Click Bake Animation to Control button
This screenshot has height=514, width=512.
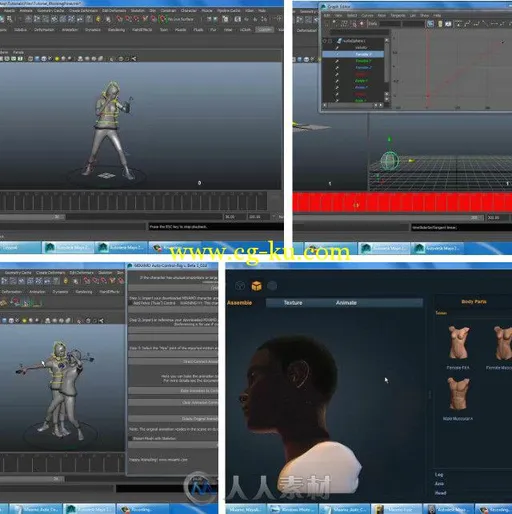pyautogui.click(x=173, y=390)
